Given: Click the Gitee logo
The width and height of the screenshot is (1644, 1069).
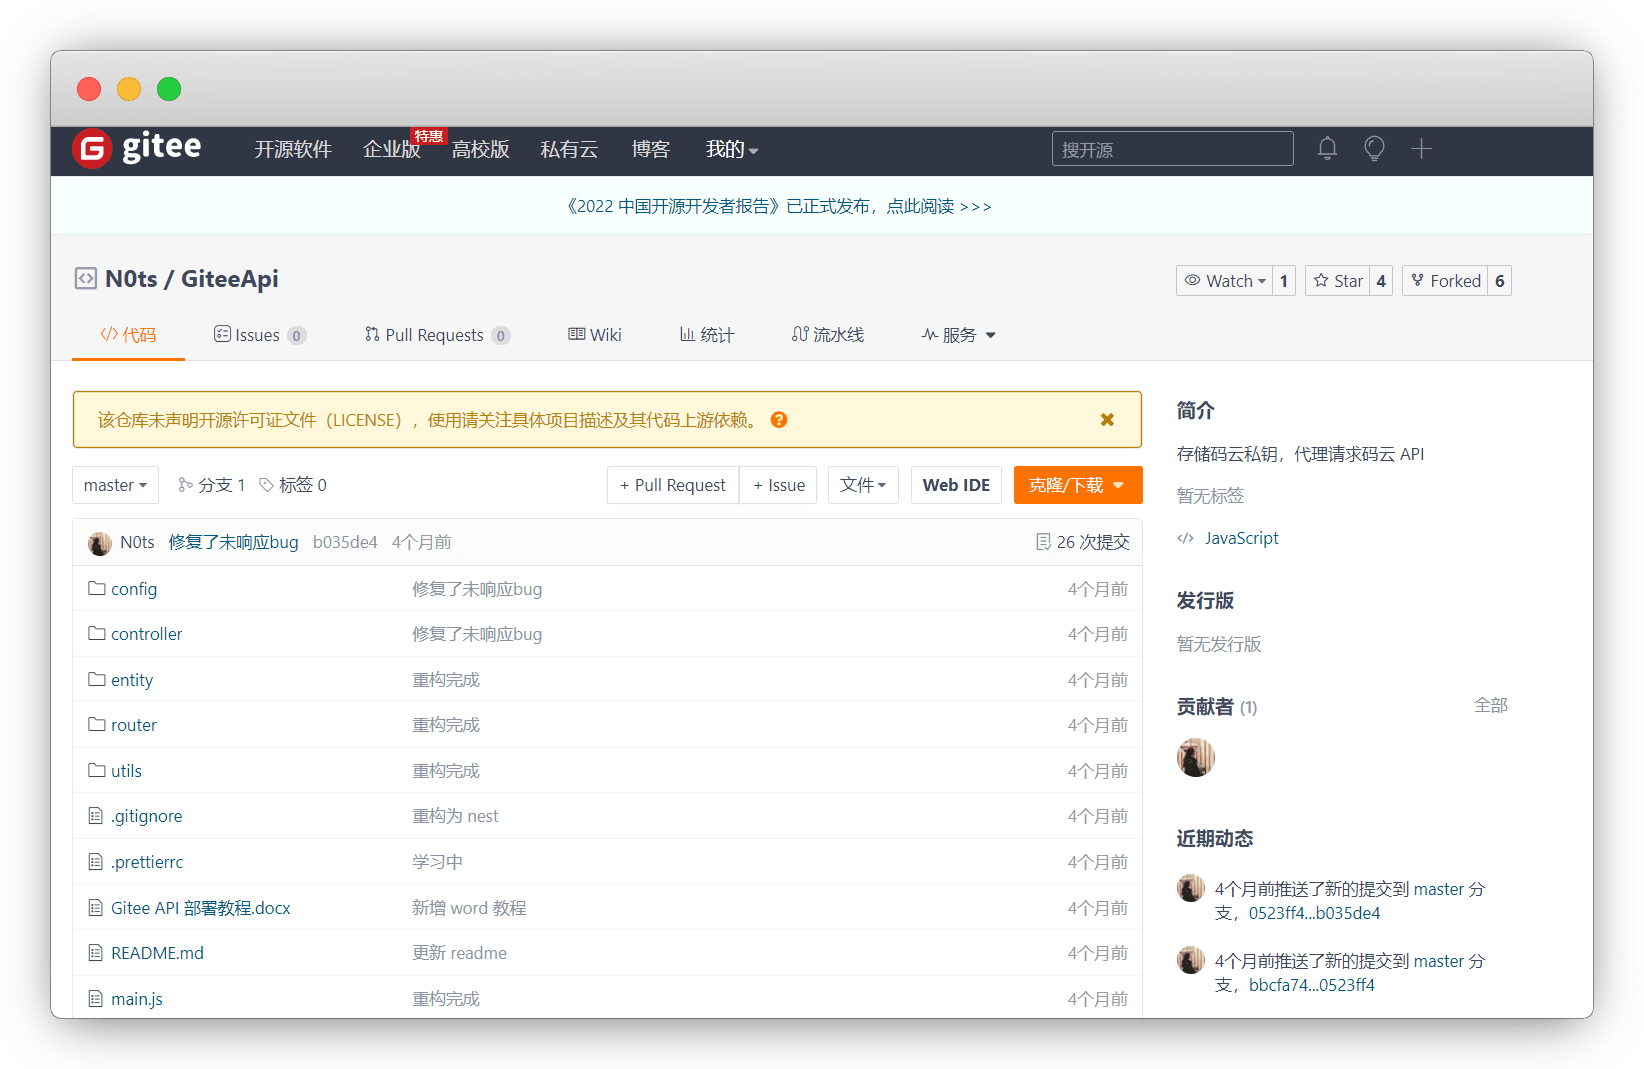Looking at the screenshot, I should (x=138, y=148).
